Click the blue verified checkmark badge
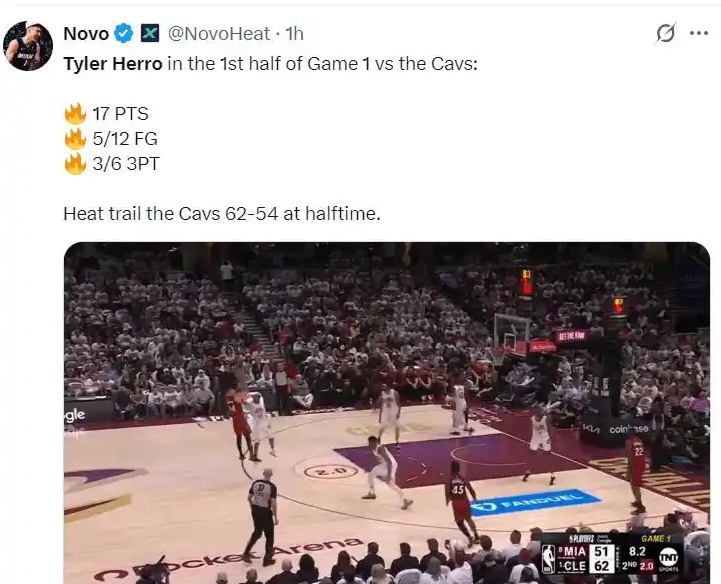Image resolution: width=721 pixels, height=584 pixels. pos(123,34)
